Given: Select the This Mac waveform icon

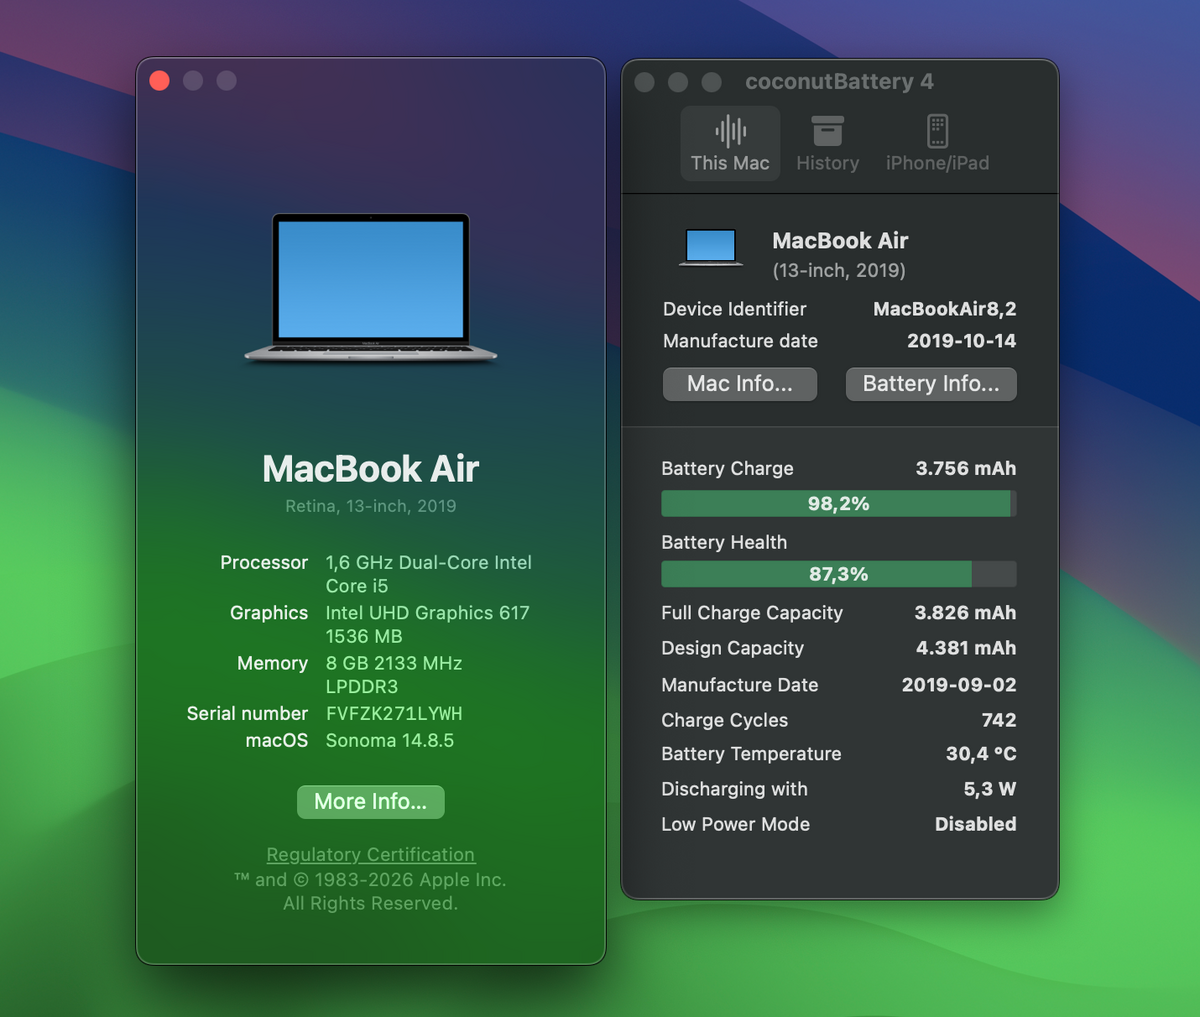Looking at the screenshot, I should (730, 131).
